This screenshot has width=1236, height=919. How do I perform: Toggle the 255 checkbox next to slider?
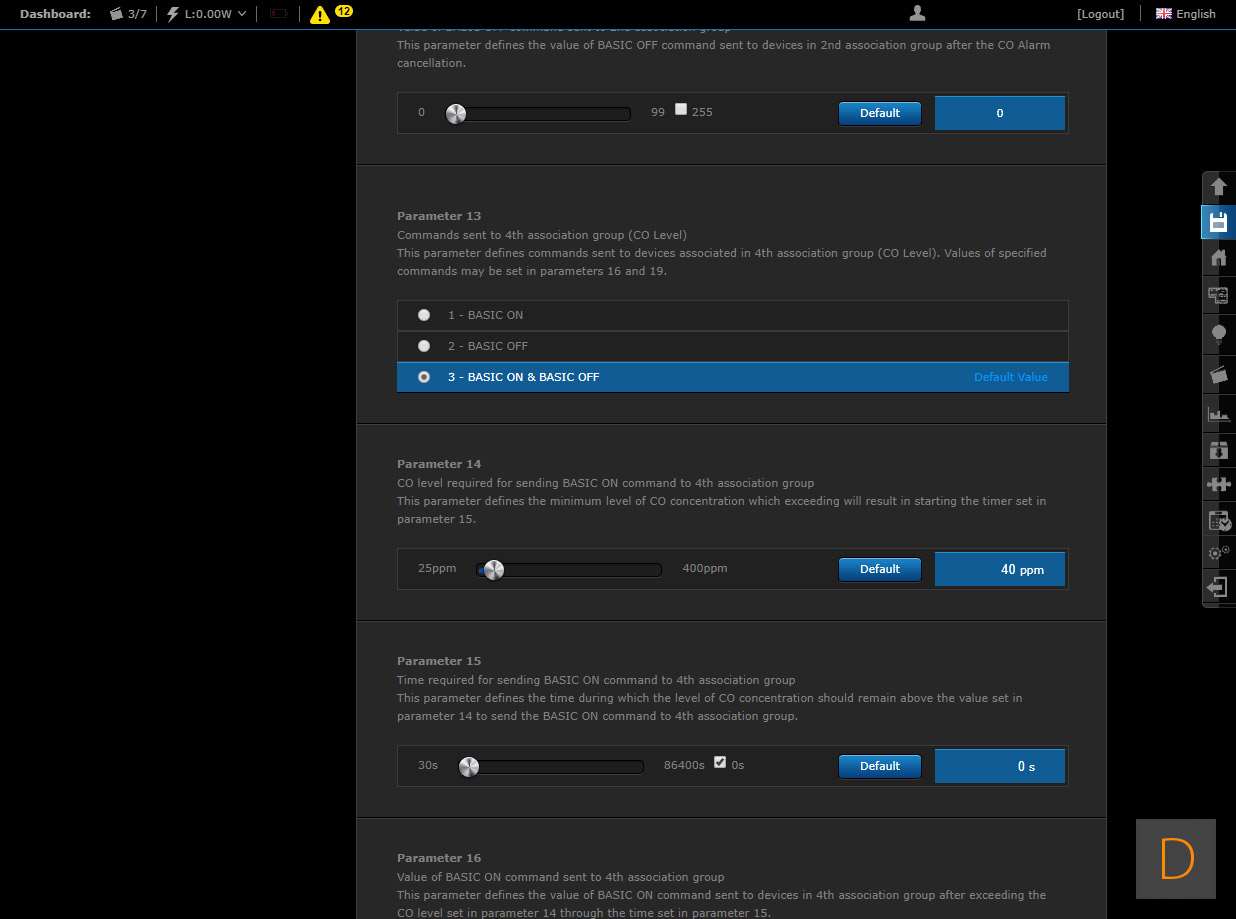(x=681, y=110)
